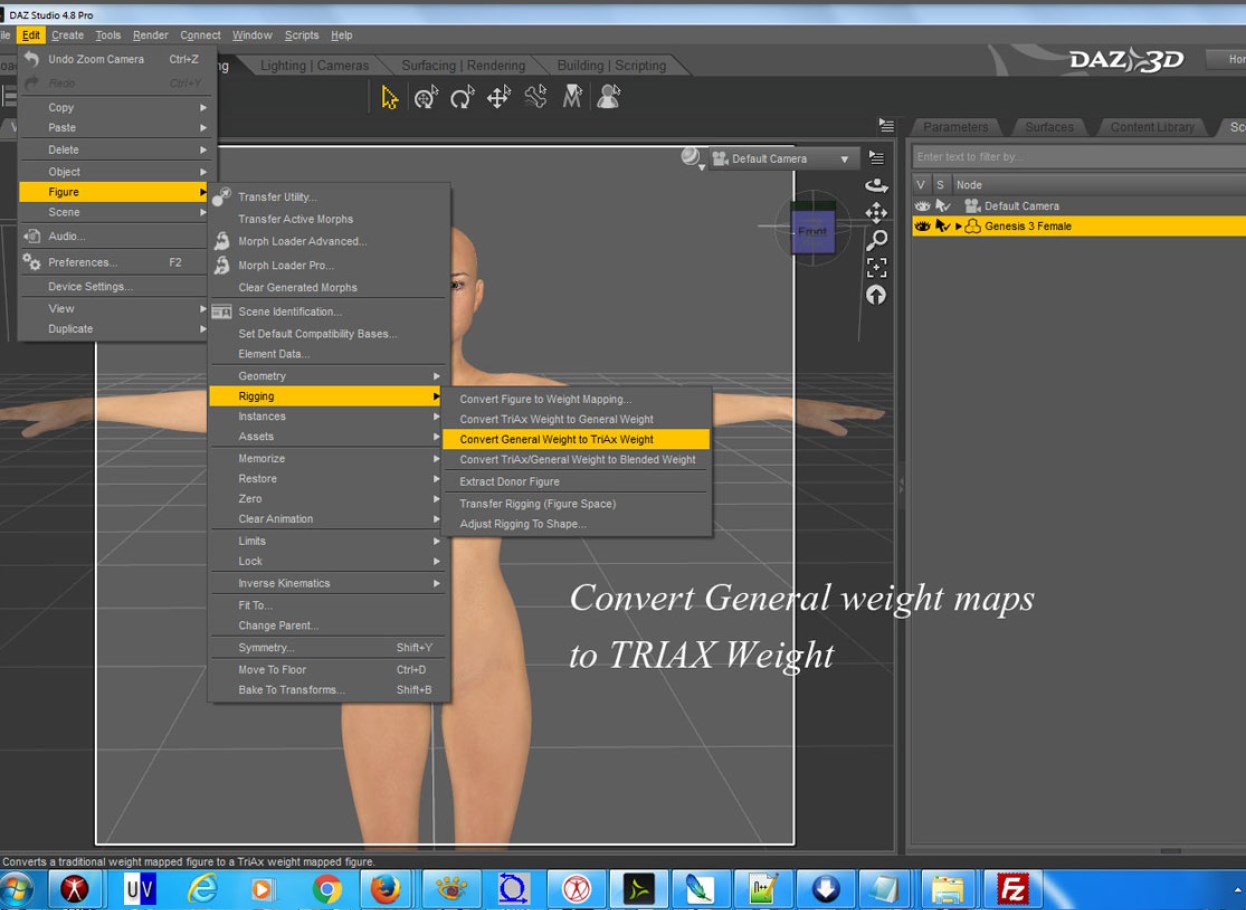Expand the Inverse Kinematics submenu
Image resolution: width=1246 pixels, height=910 pixels.
326,583
